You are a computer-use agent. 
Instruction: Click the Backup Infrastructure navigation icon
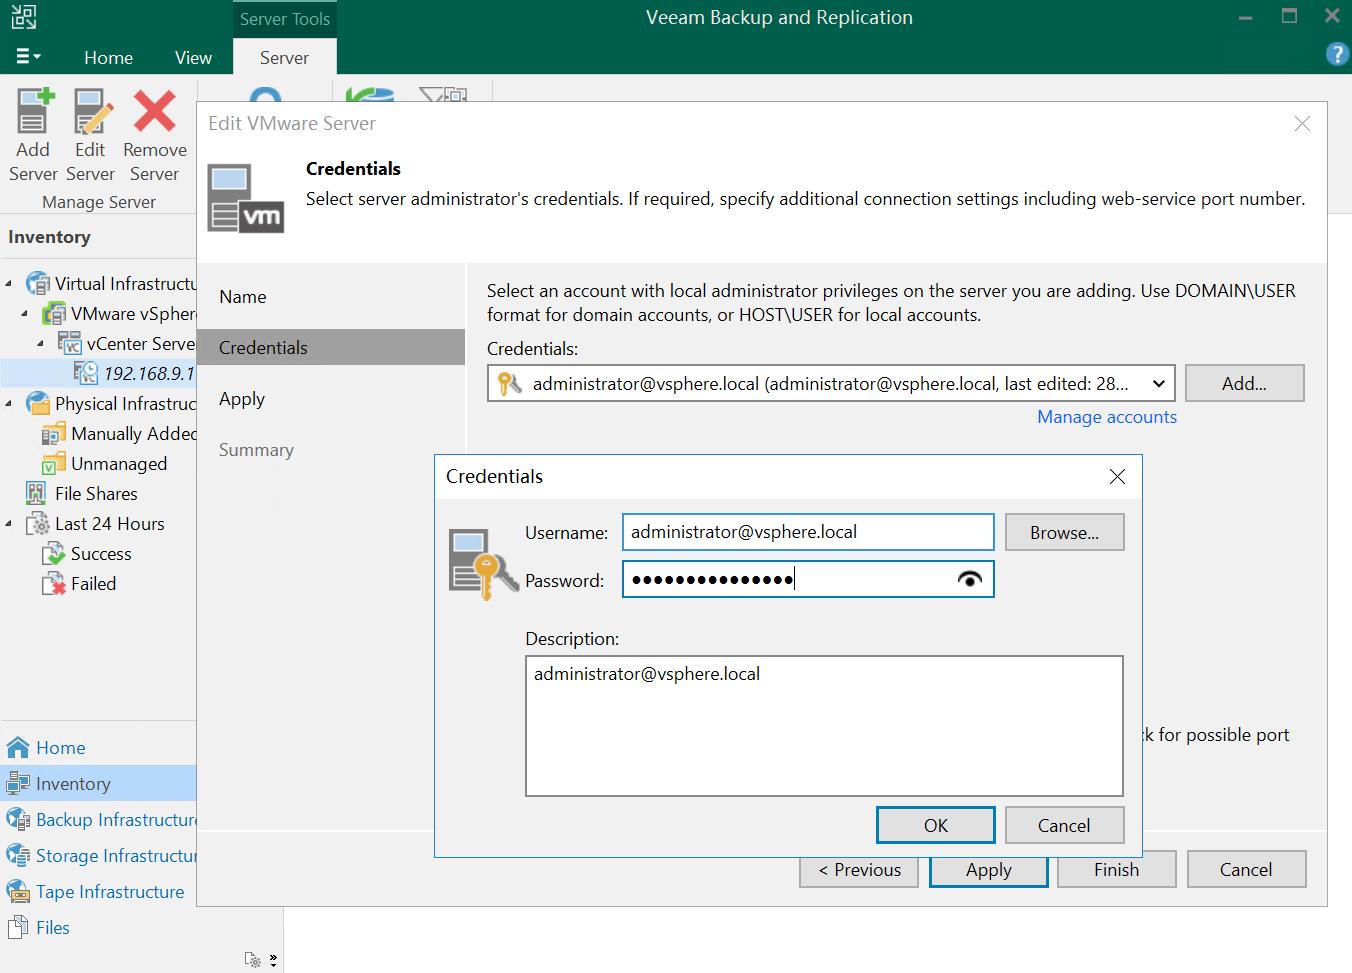[18, 819]
